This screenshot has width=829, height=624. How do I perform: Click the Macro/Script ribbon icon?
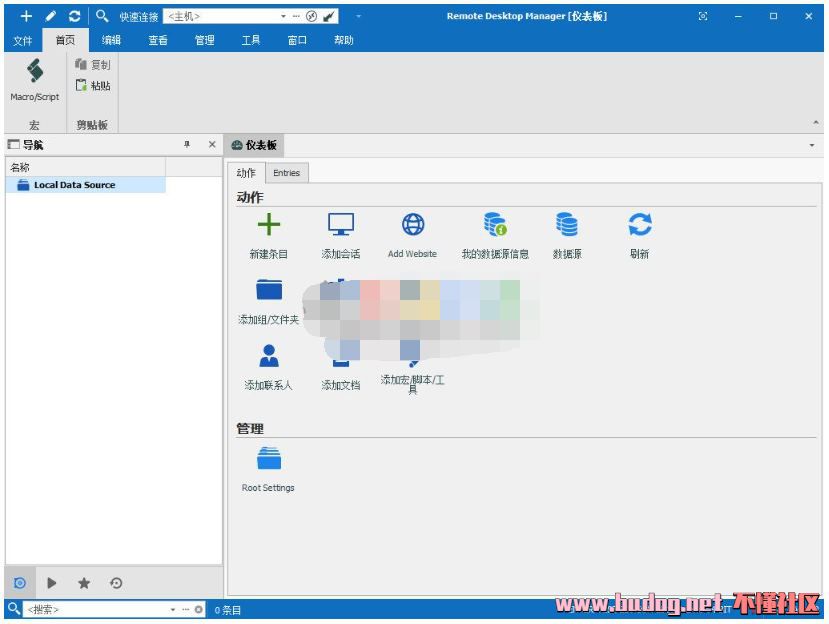[35, 72]
